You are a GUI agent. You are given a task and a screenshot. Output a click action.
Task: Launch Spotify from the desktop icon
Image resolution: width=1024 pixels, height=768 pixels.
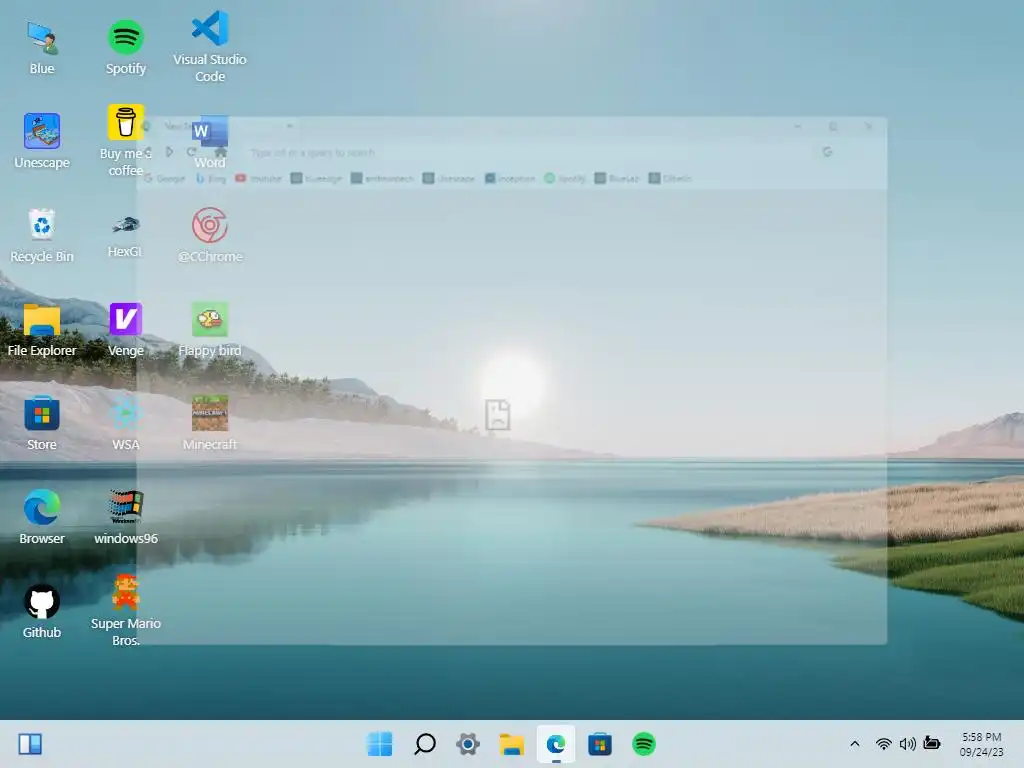tap(125, 48)
